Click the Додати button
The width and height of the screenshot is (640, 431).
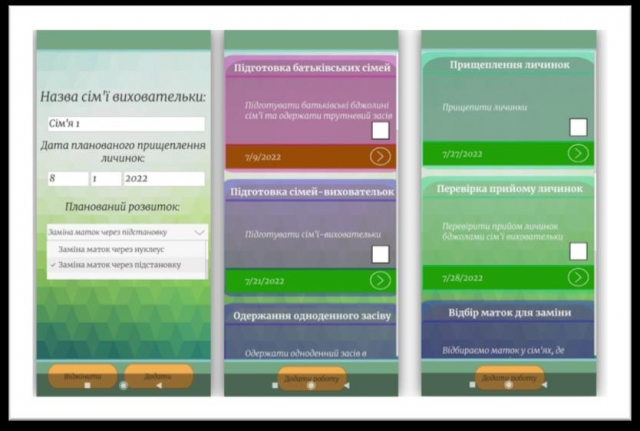158,376
